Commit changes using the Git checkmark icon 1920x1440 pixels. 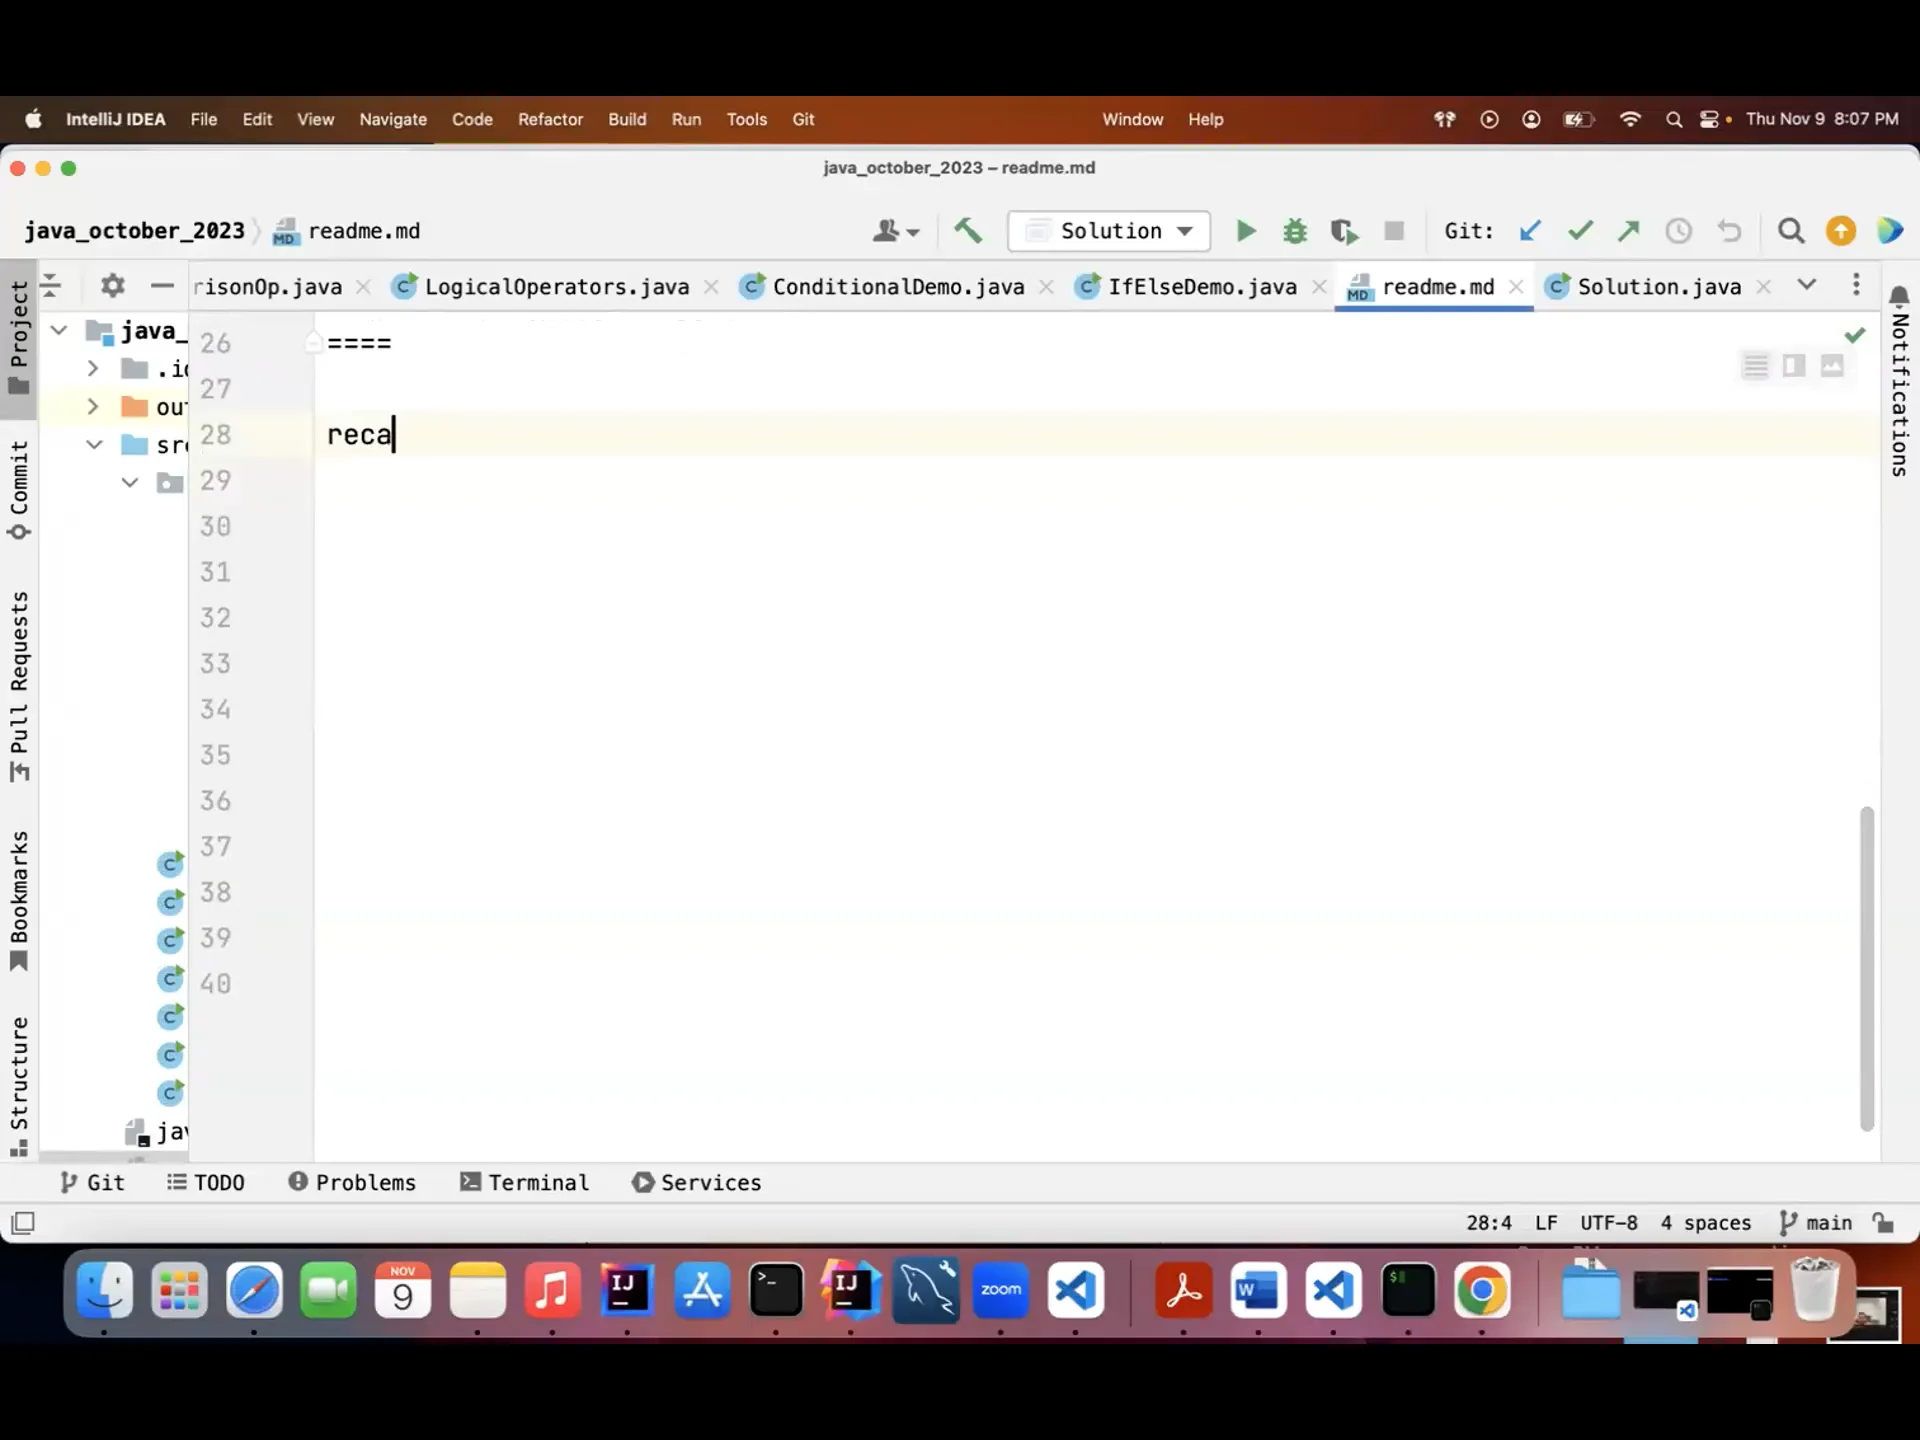tap(1579, 231)
